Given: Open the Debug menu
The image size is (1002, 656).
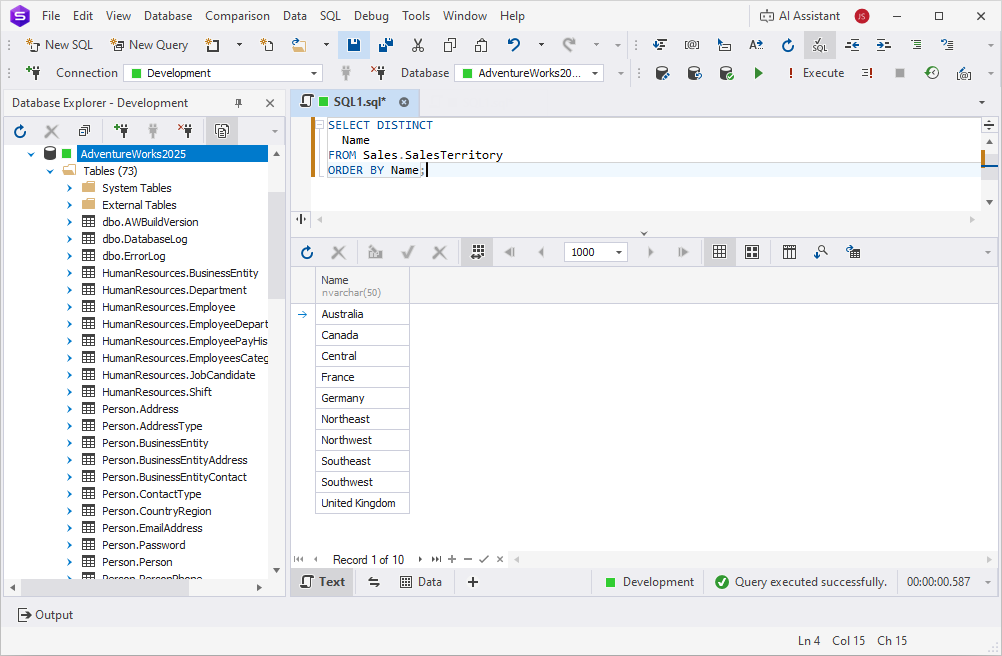Looking at the screenshot, I should point(371,16).
